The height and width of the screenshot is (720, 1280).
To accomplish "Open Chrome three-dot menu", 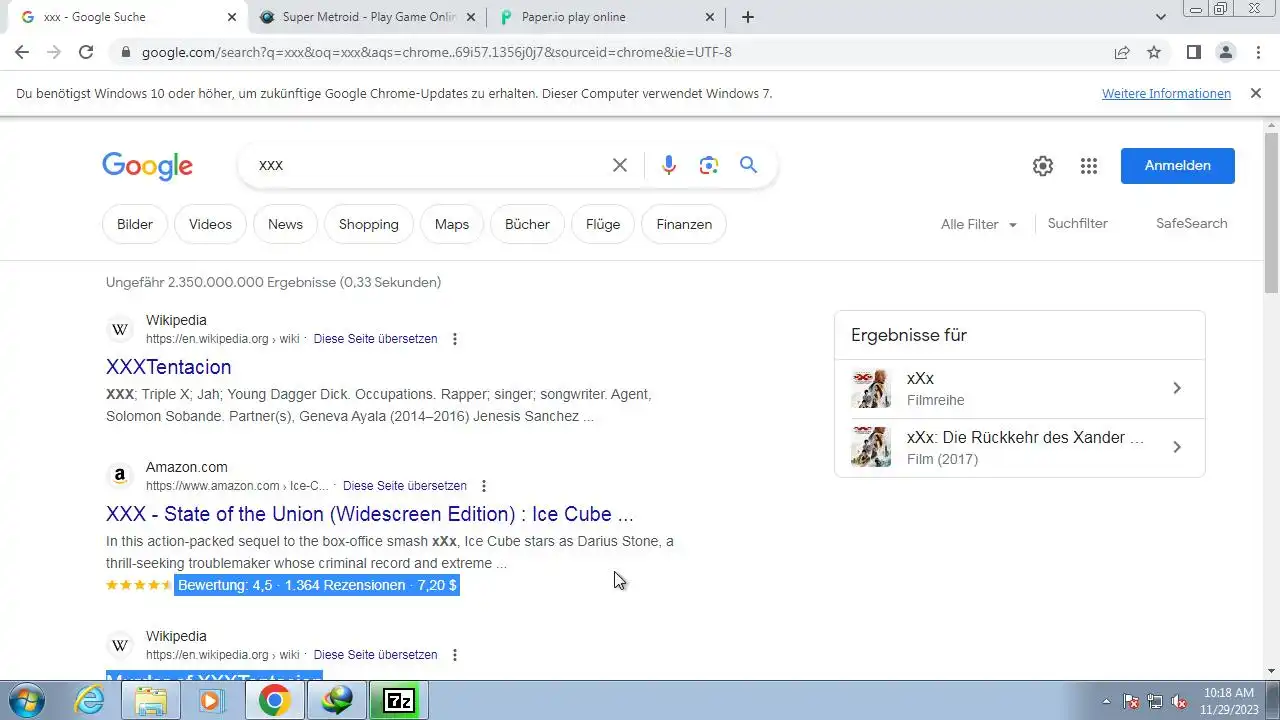I will [1258, 52].
